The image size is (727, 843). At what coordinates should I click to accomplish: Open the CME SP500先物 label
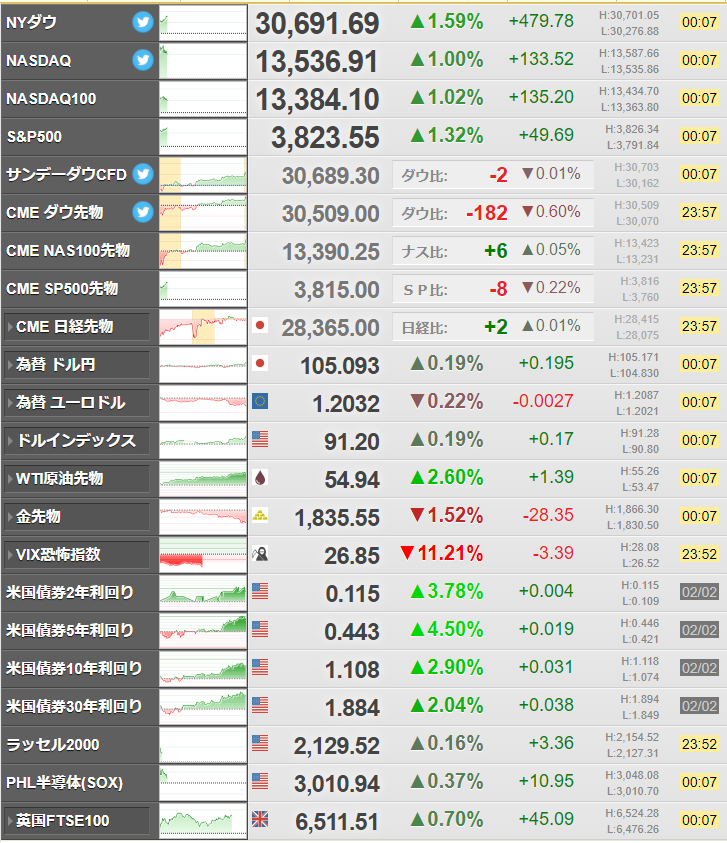tap(62, 289)
